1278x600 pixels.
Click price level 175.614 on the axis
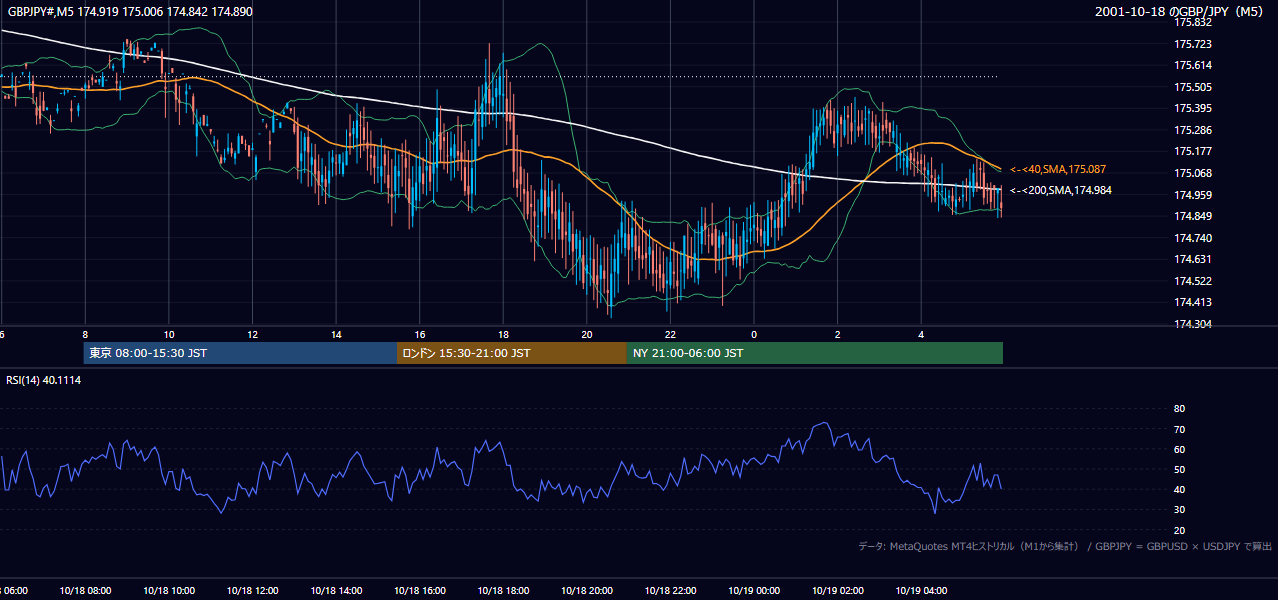point(1193,65)
